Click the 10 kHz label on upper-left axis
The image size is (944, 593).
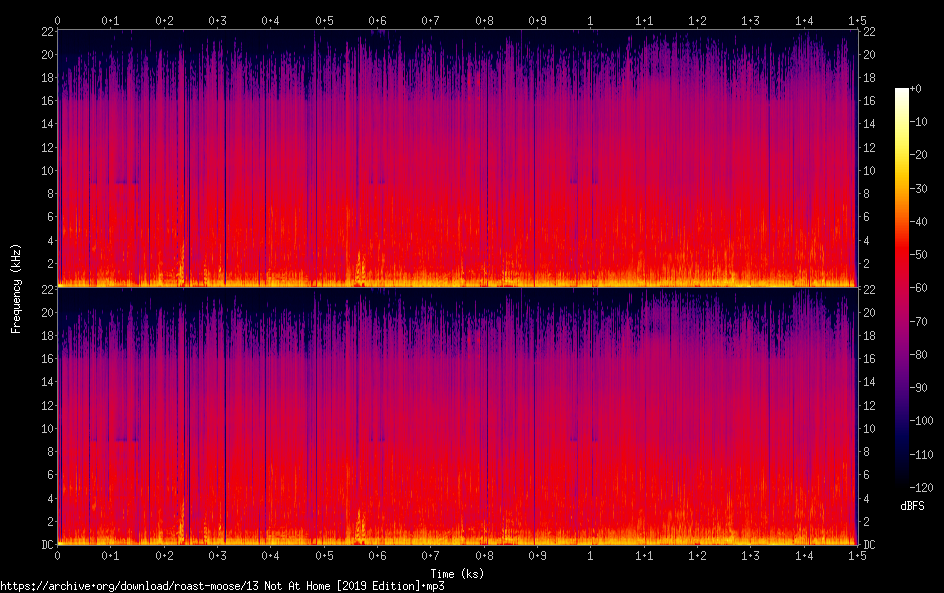45,170
